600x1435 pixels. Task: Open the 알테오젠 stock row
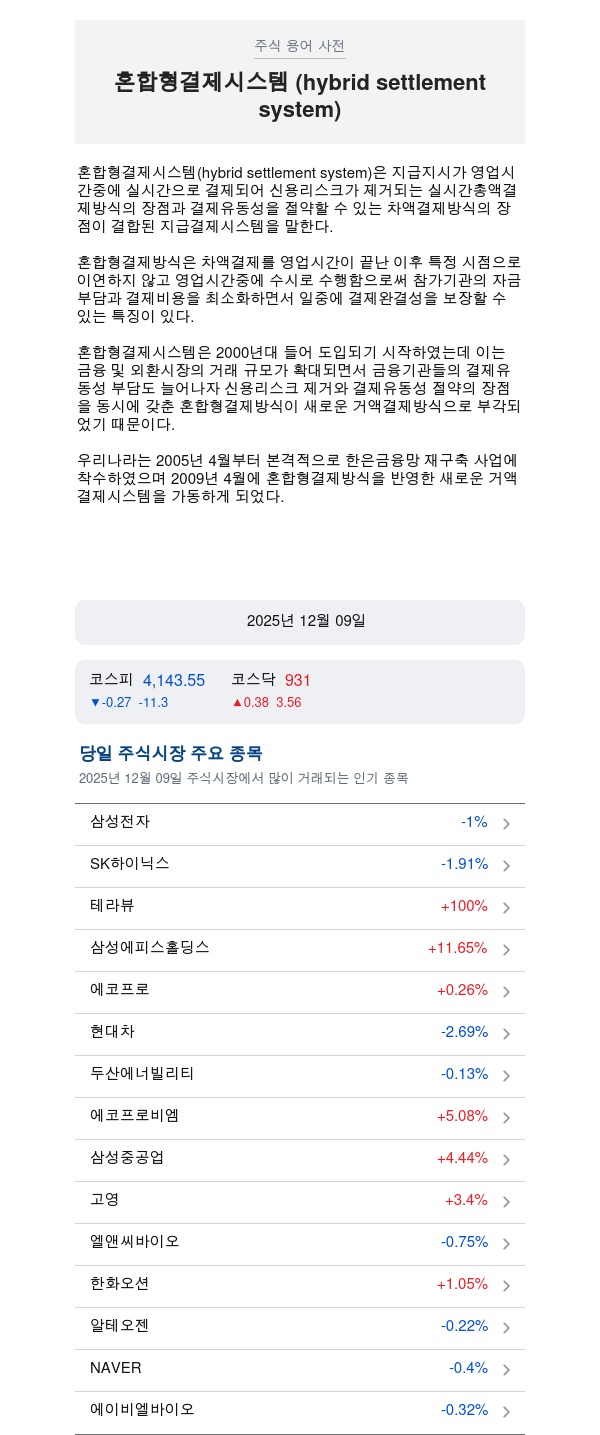tap(120, 1326)
